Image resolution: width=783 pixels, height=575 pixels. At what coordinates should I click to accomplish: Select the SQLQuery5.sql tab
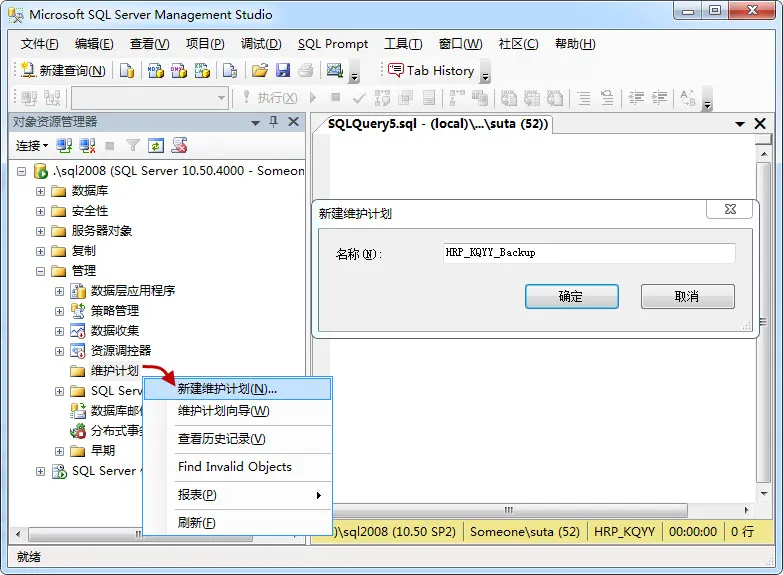[x=437, y=124]
